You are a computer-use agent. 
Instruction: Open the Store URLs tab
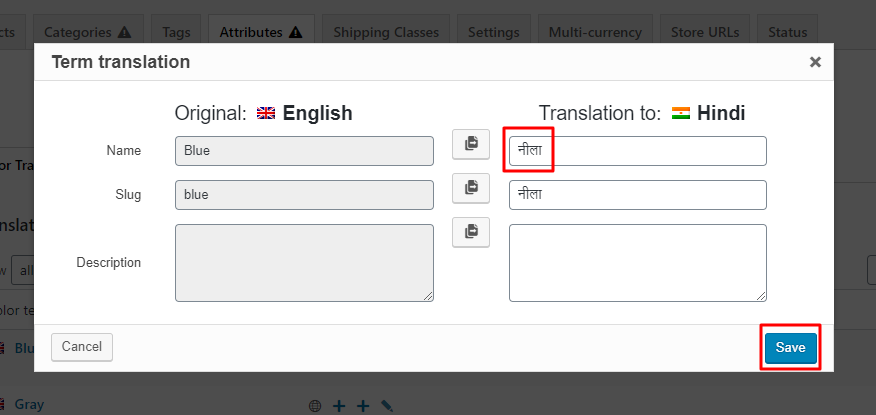706,32
